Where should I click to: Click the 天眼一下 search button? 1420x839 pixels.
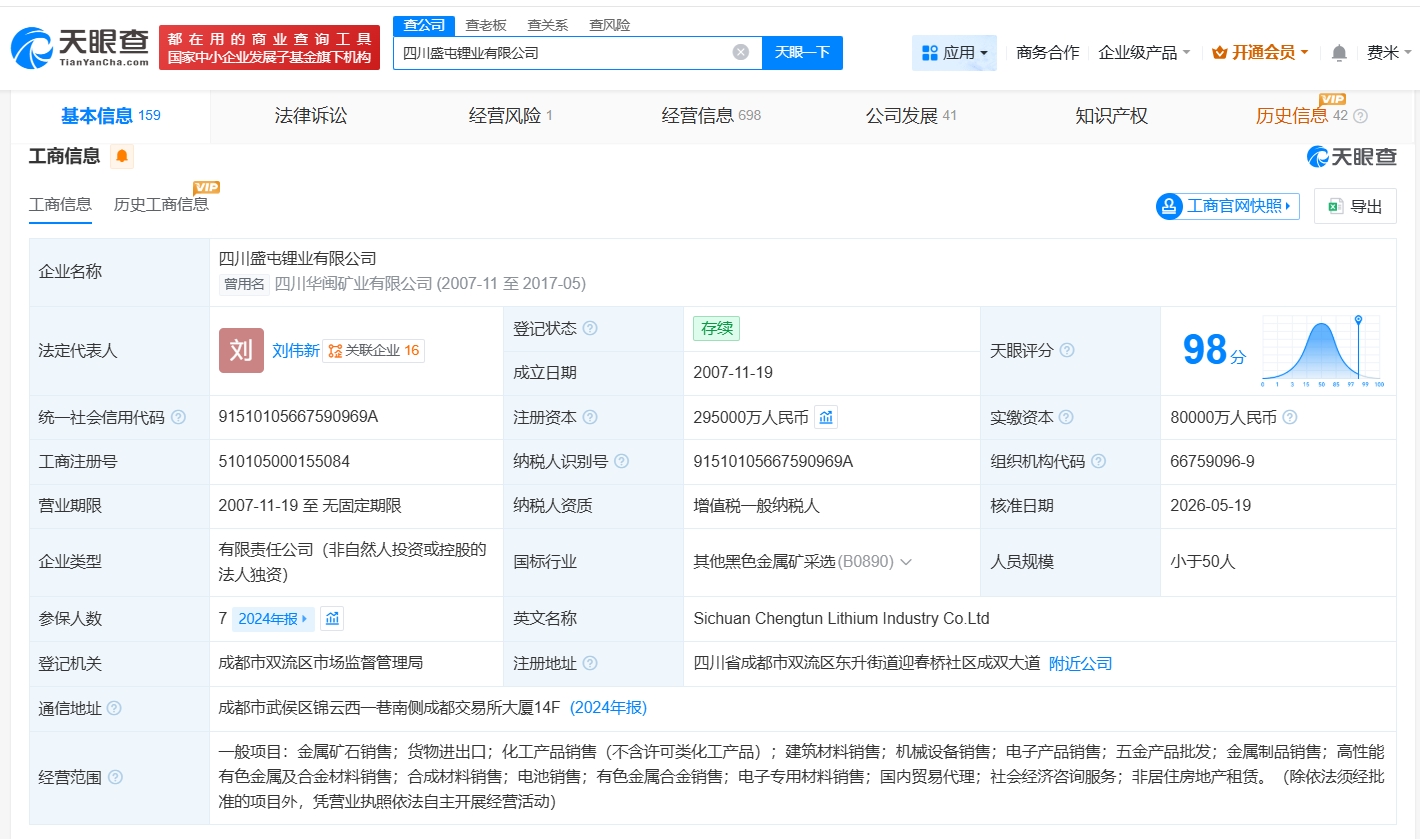tap(802, 53)
